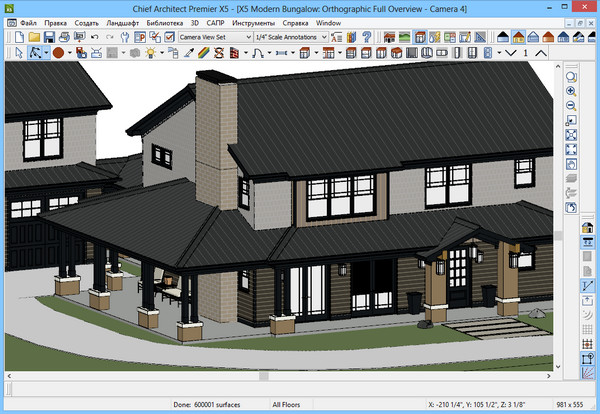Click Fill Window icon with four arrows
Image resolution: width=600 pixels, height=414 pixels.
(571, 149)
